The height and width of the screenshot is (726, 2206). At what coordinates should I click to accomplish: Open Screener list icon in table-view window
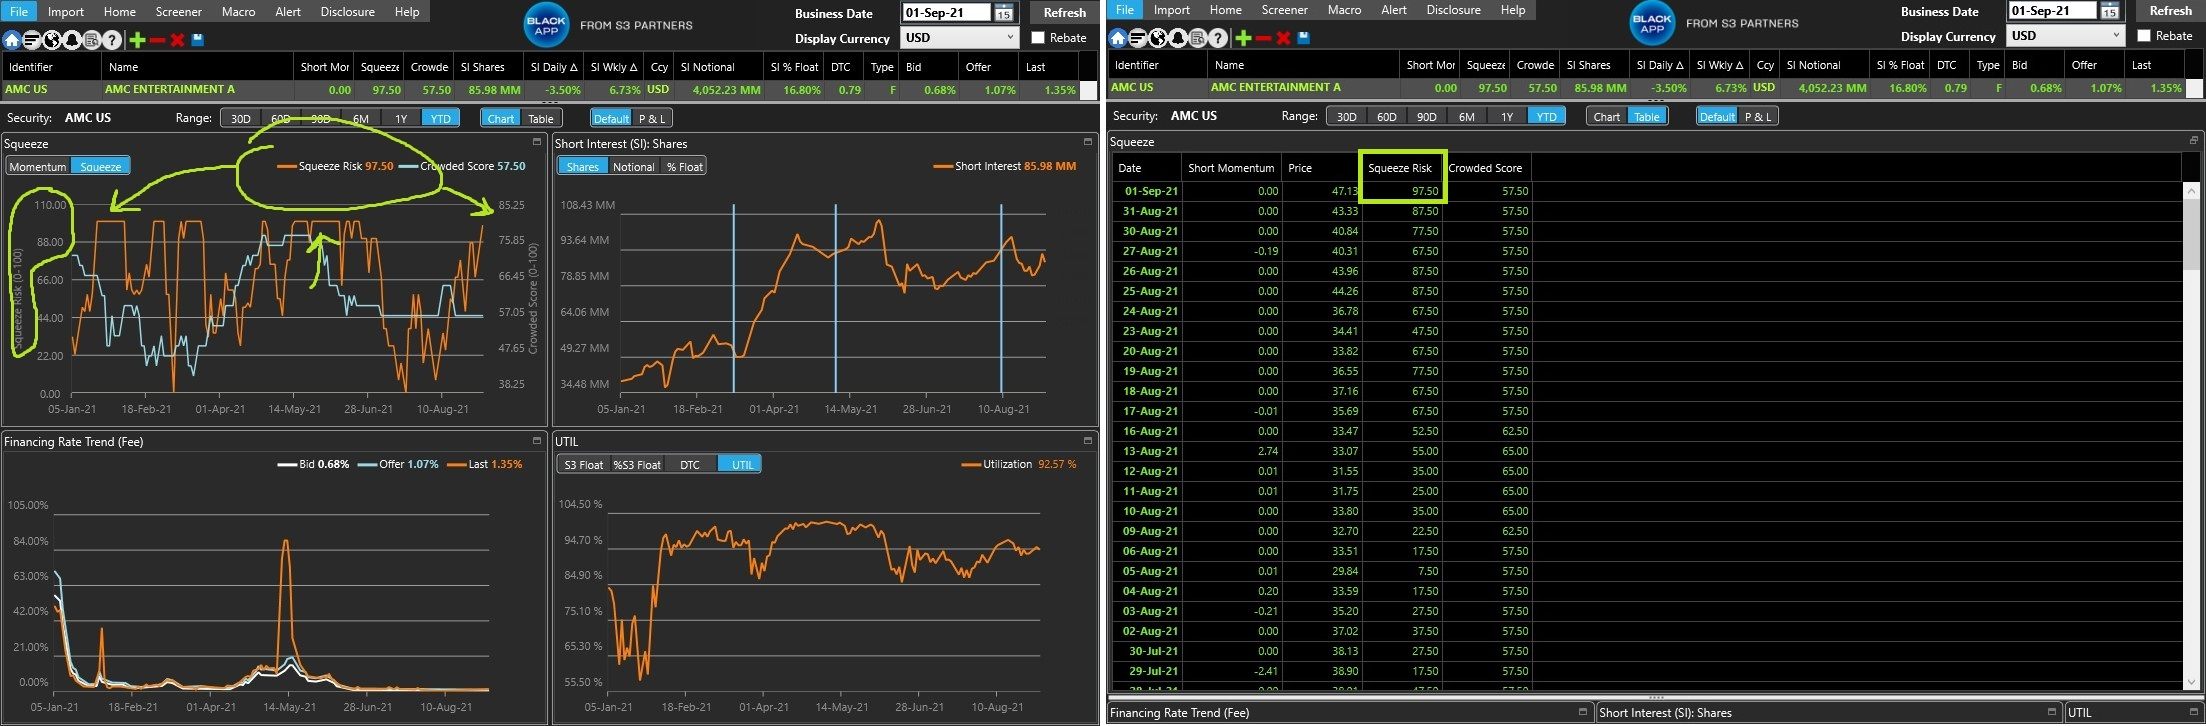pos(1137,38)
